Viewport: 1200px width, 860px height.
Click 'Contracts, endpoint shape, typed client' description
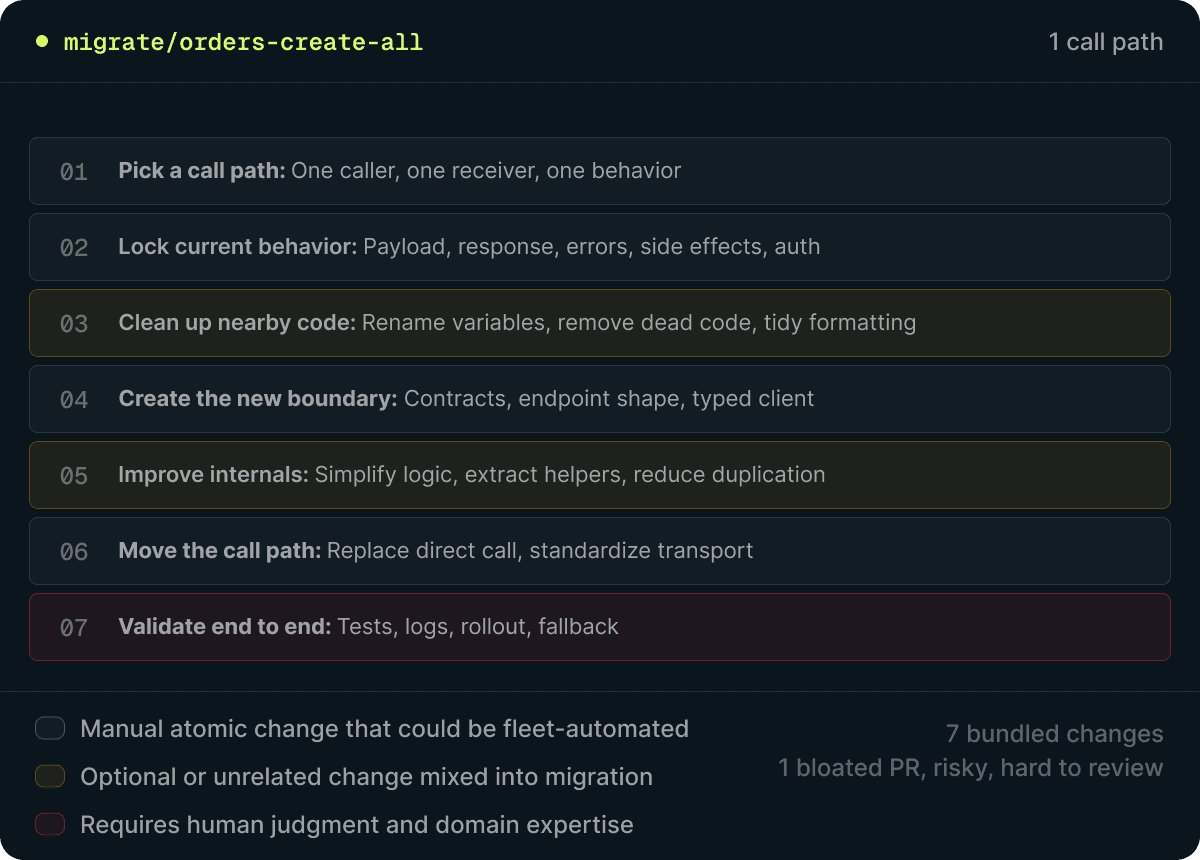pos(609,399)
